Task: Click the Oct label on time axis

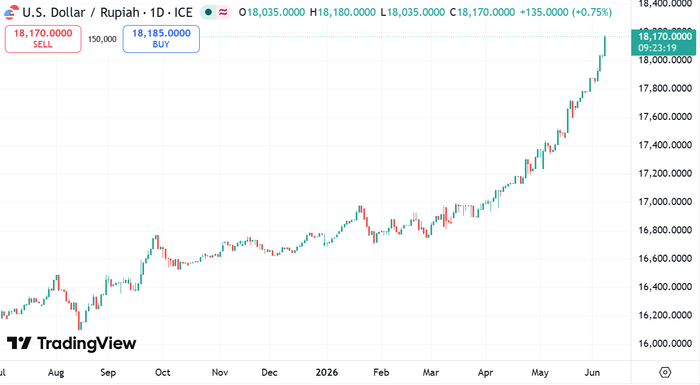Action: coord(162,372)
